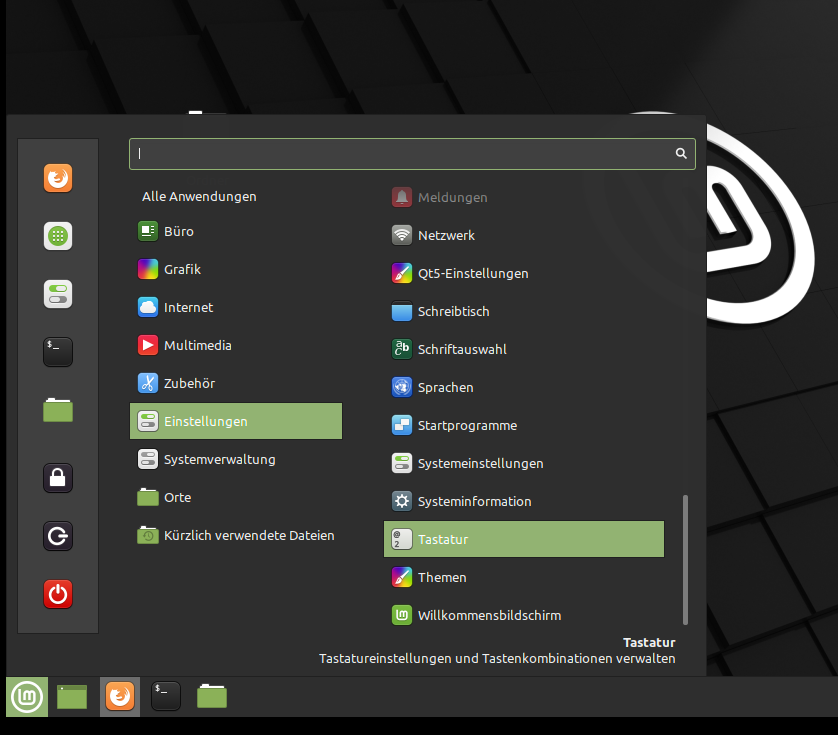Open the Systemverwaltung category

(x=236, y=459)
